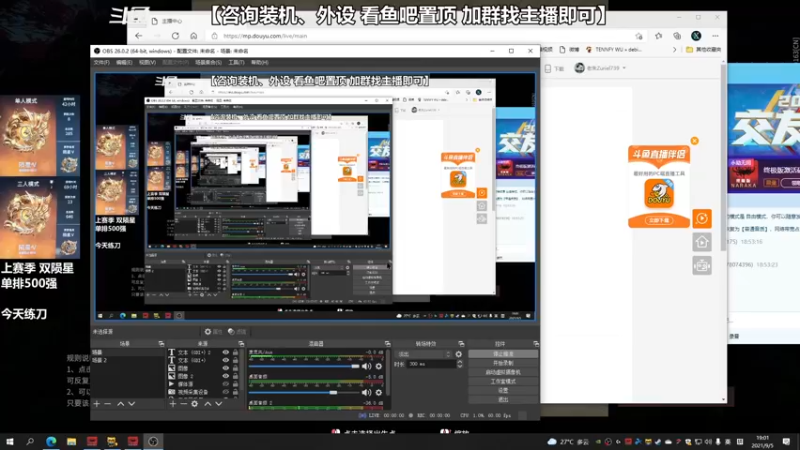The image size is (800, 450).
Task: Enable 工作室模式 in Controls
Action: (503, 381)
